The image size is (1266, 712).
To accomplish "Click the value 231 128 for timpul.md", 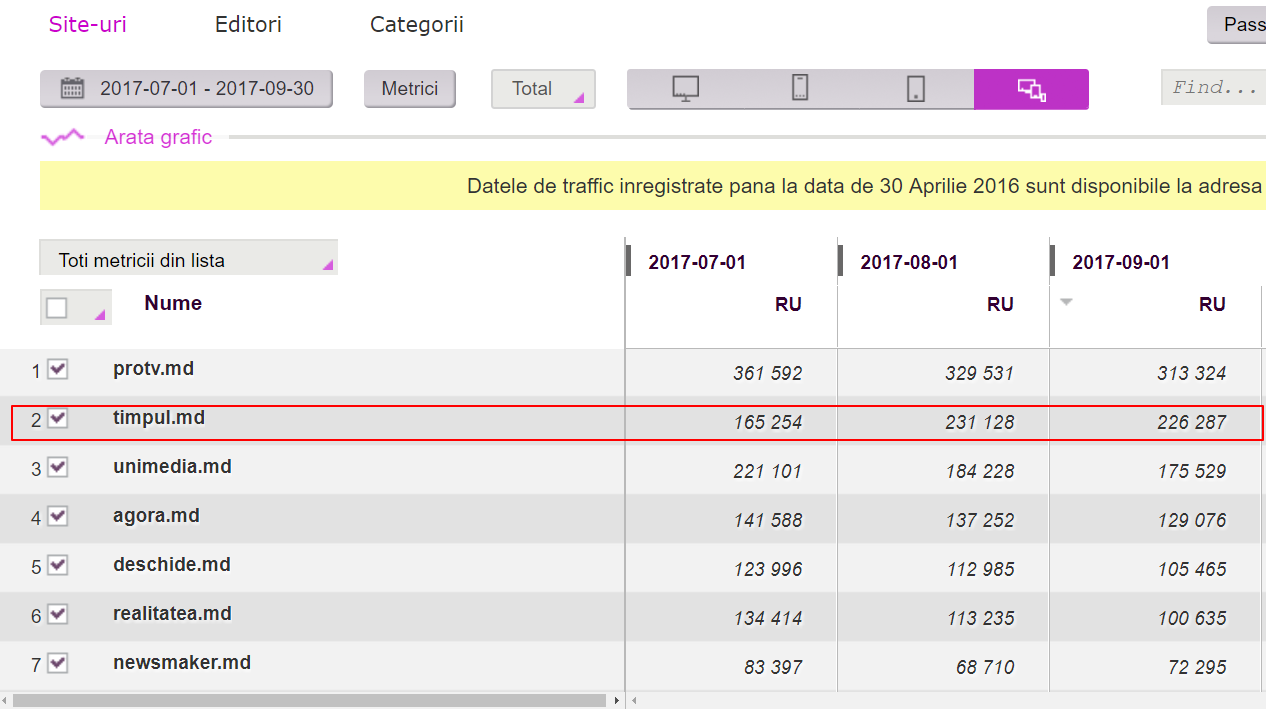I will click(x=979, y=423).
